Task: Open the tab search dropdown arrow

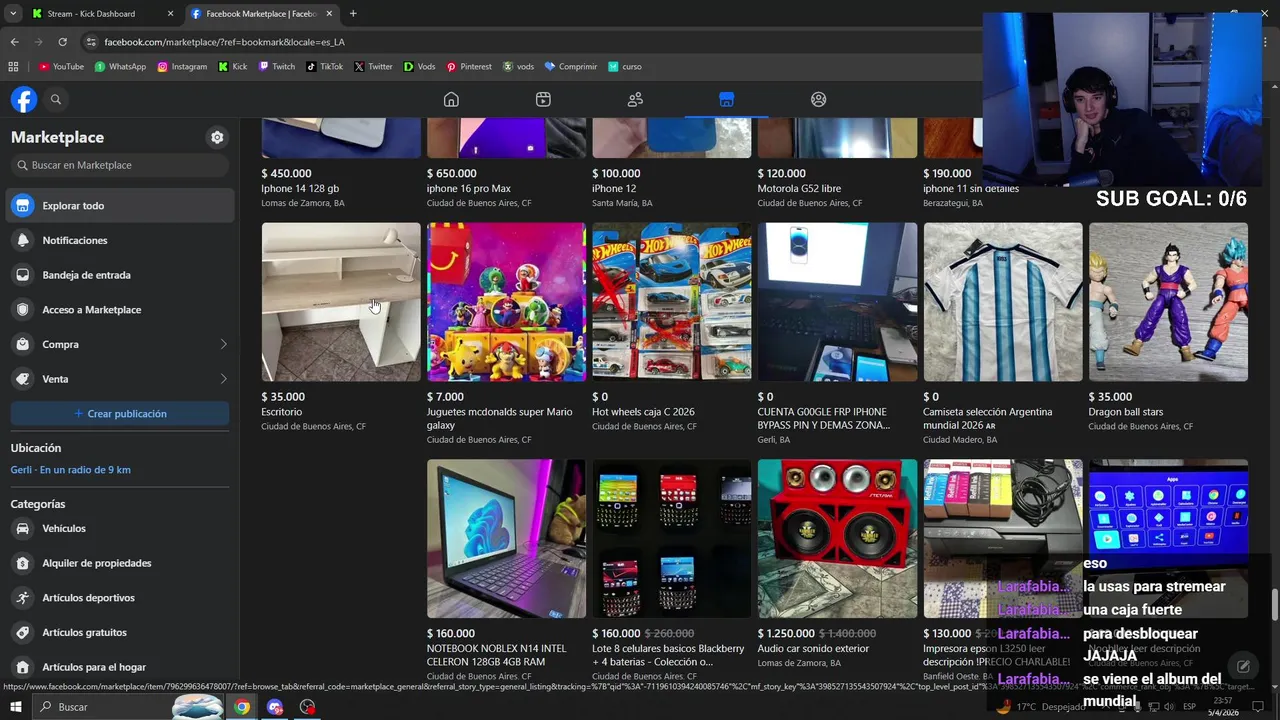Action: [13, 14]
